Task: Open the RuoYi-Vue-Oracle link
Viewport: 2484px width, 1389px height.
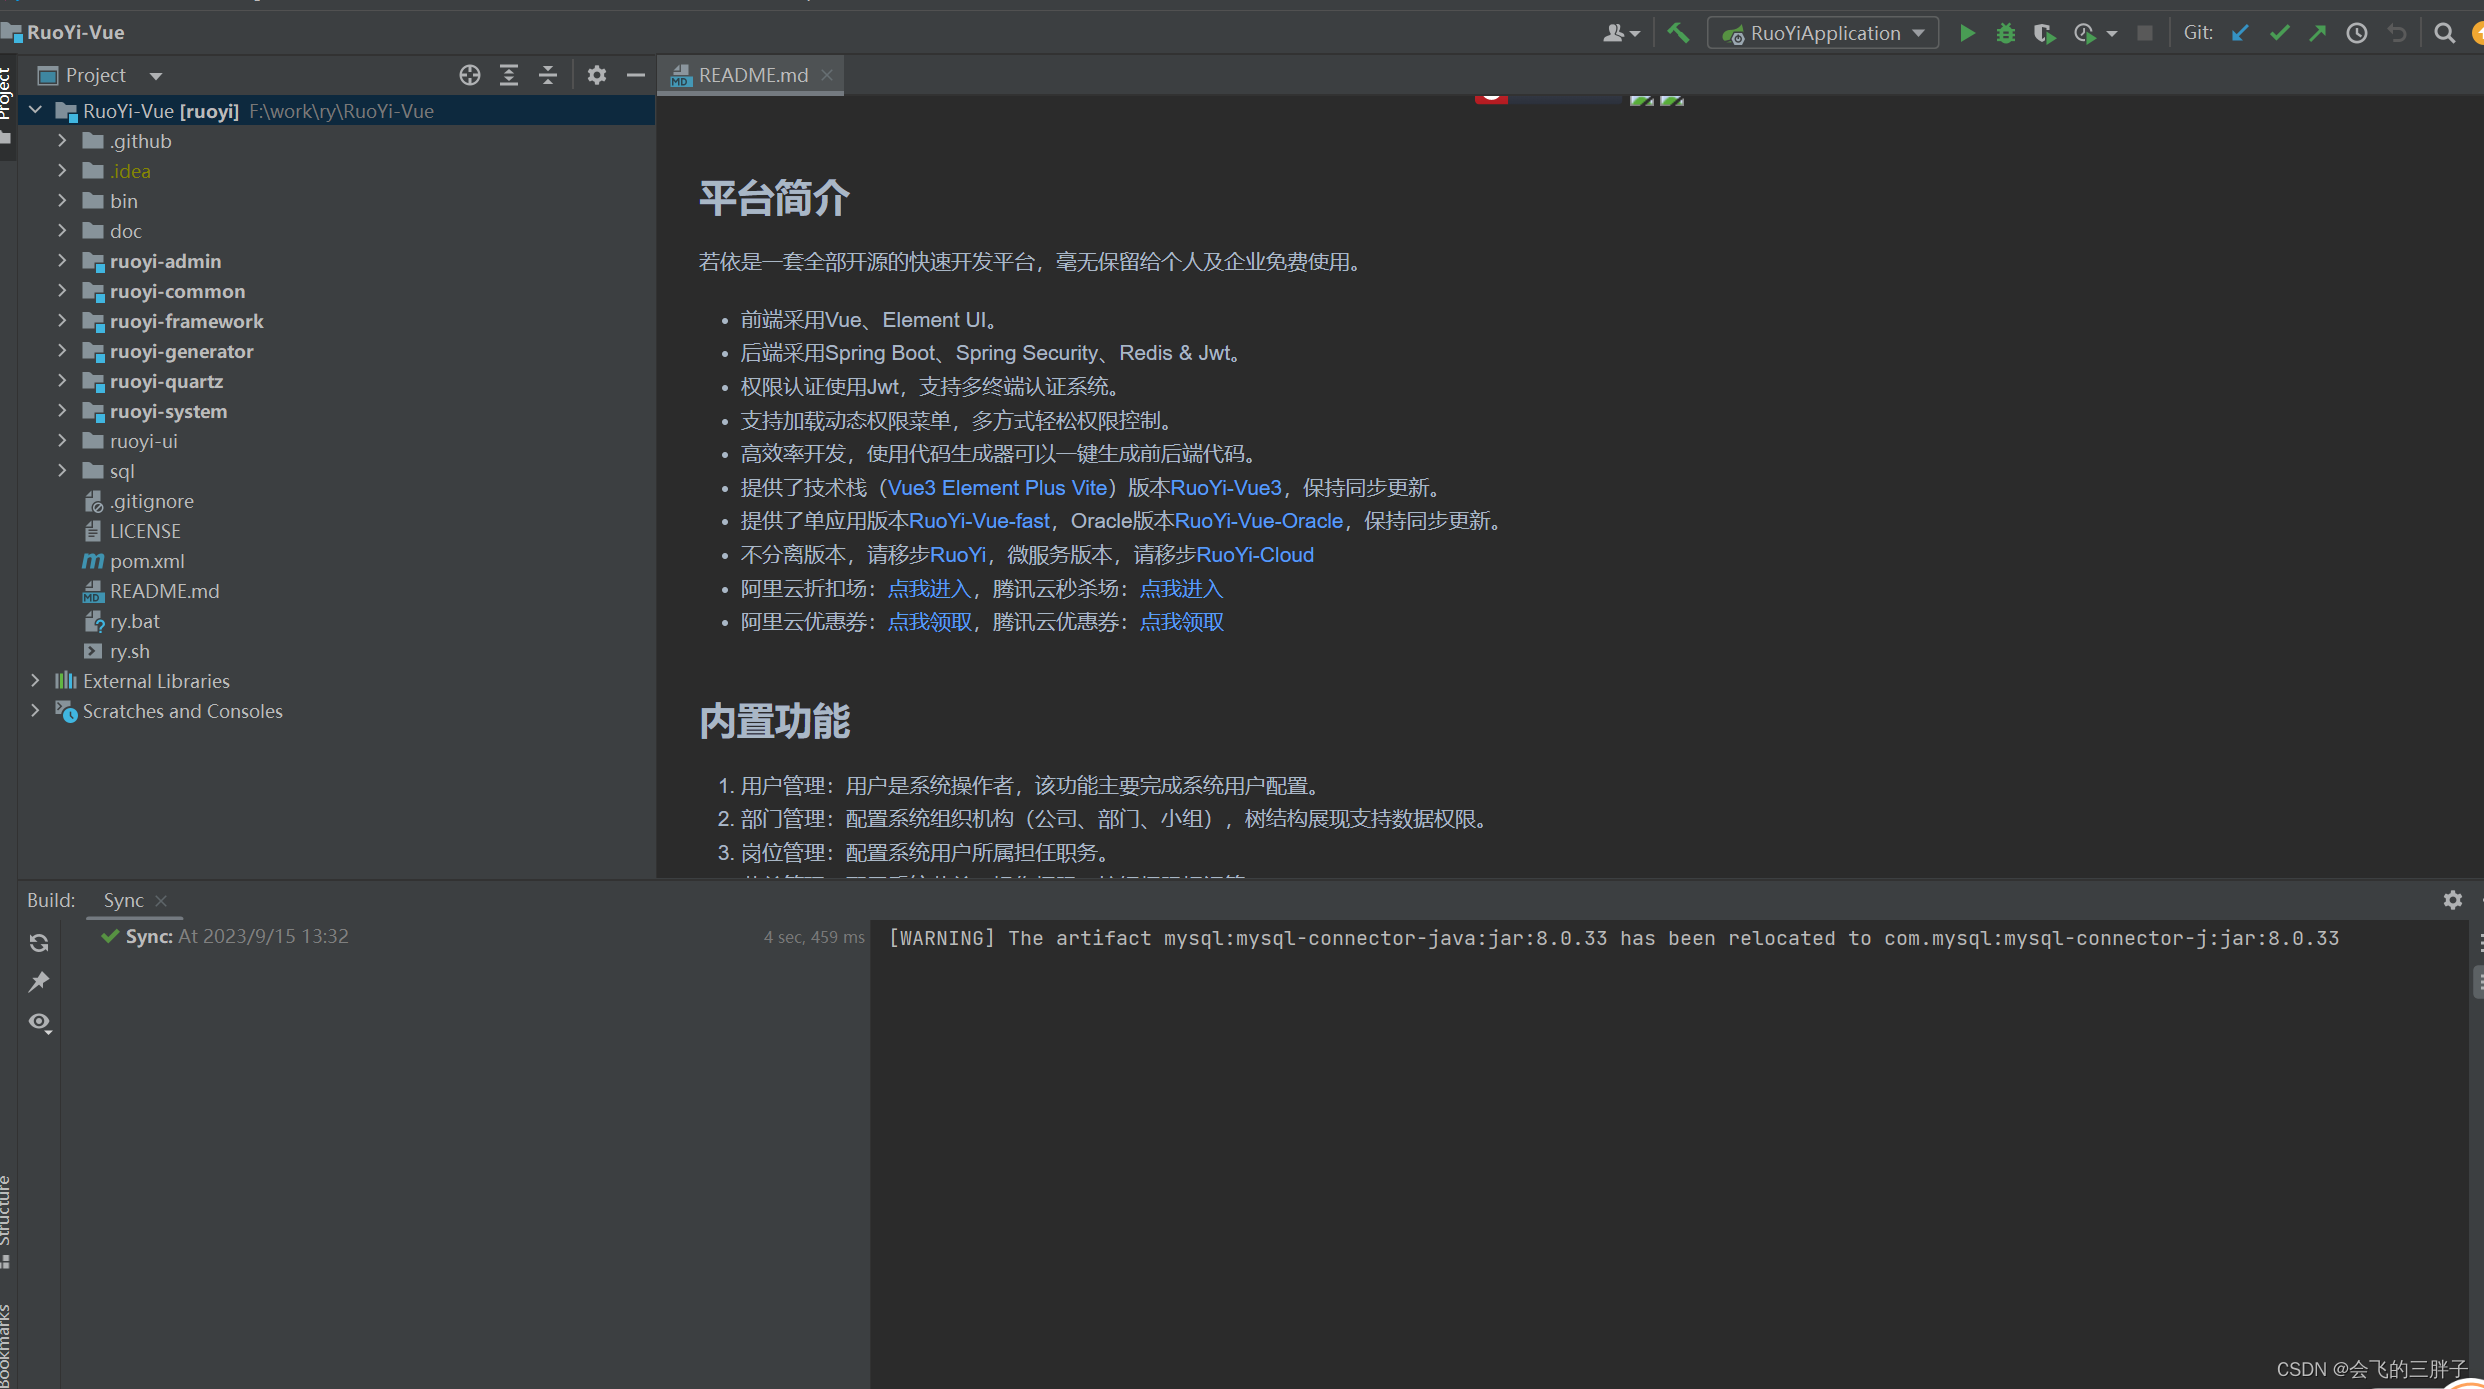Action: (x=1258, y=521)
